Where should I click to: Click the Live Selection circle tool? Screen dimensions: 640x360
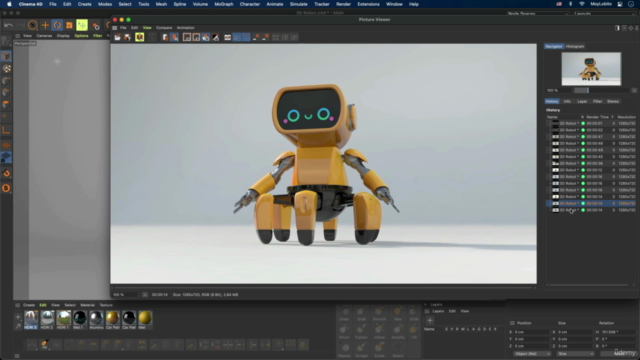coord(33,25)
